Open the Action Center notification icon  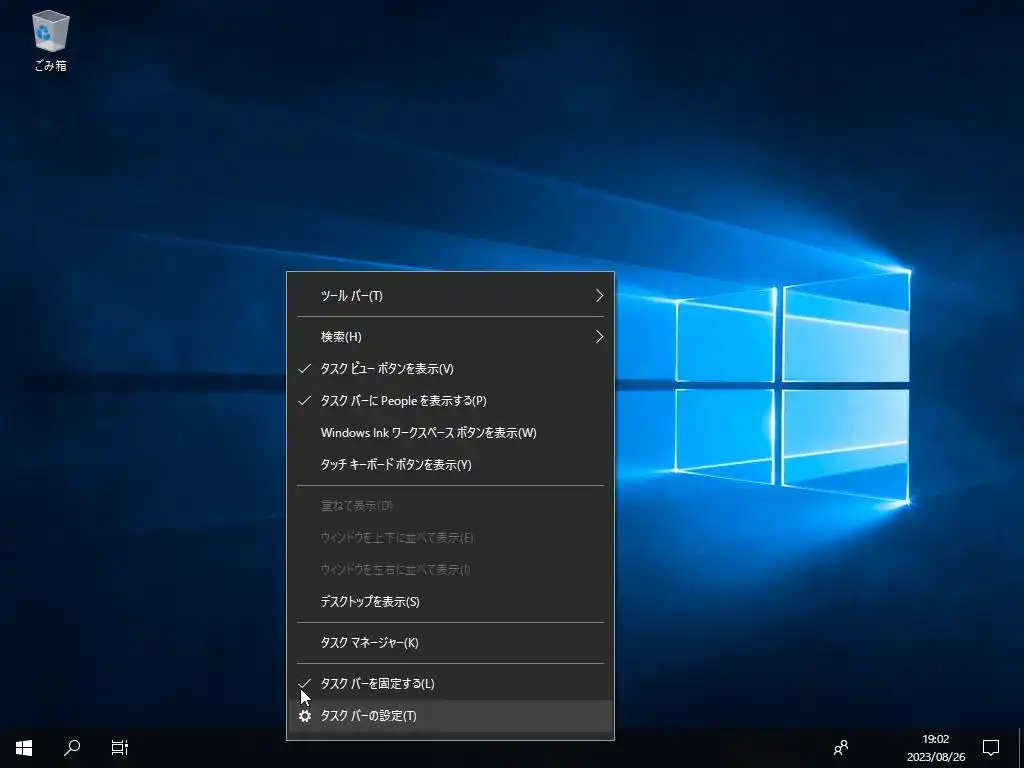point(991,747)
